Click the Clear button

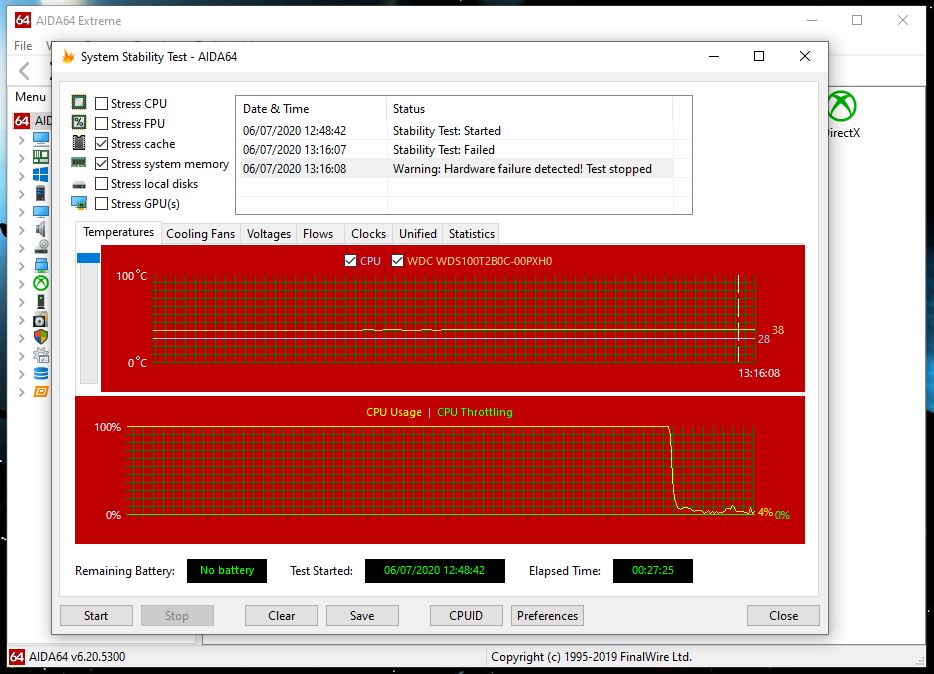pos(281,616)
